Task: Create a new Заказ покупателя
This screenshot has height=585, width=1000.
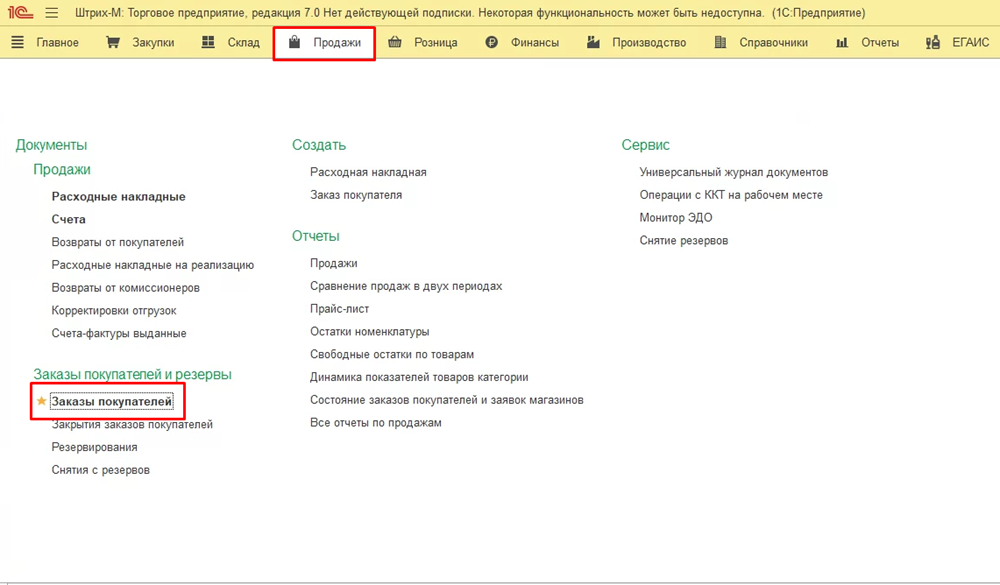Action: click(x=356, y=195)
